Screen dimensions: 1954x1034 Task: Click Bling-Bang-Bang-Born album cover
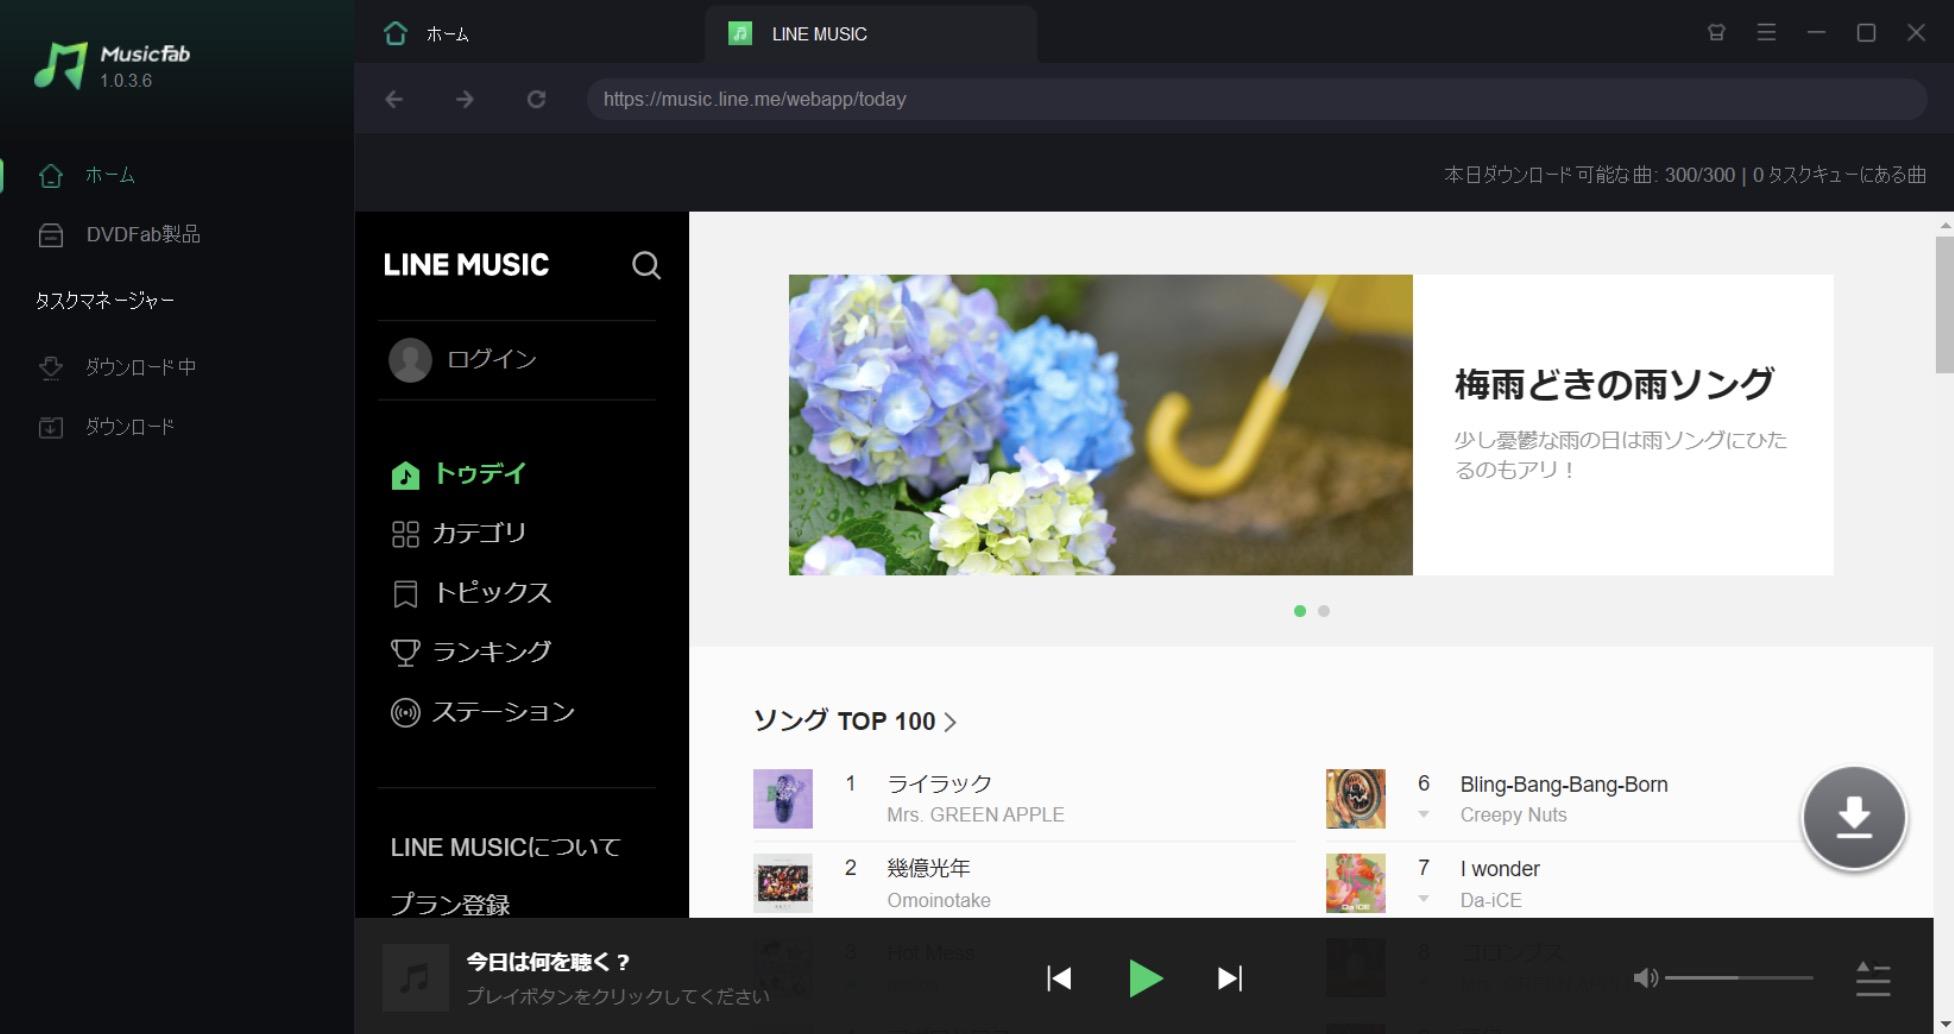[1356, 799]
